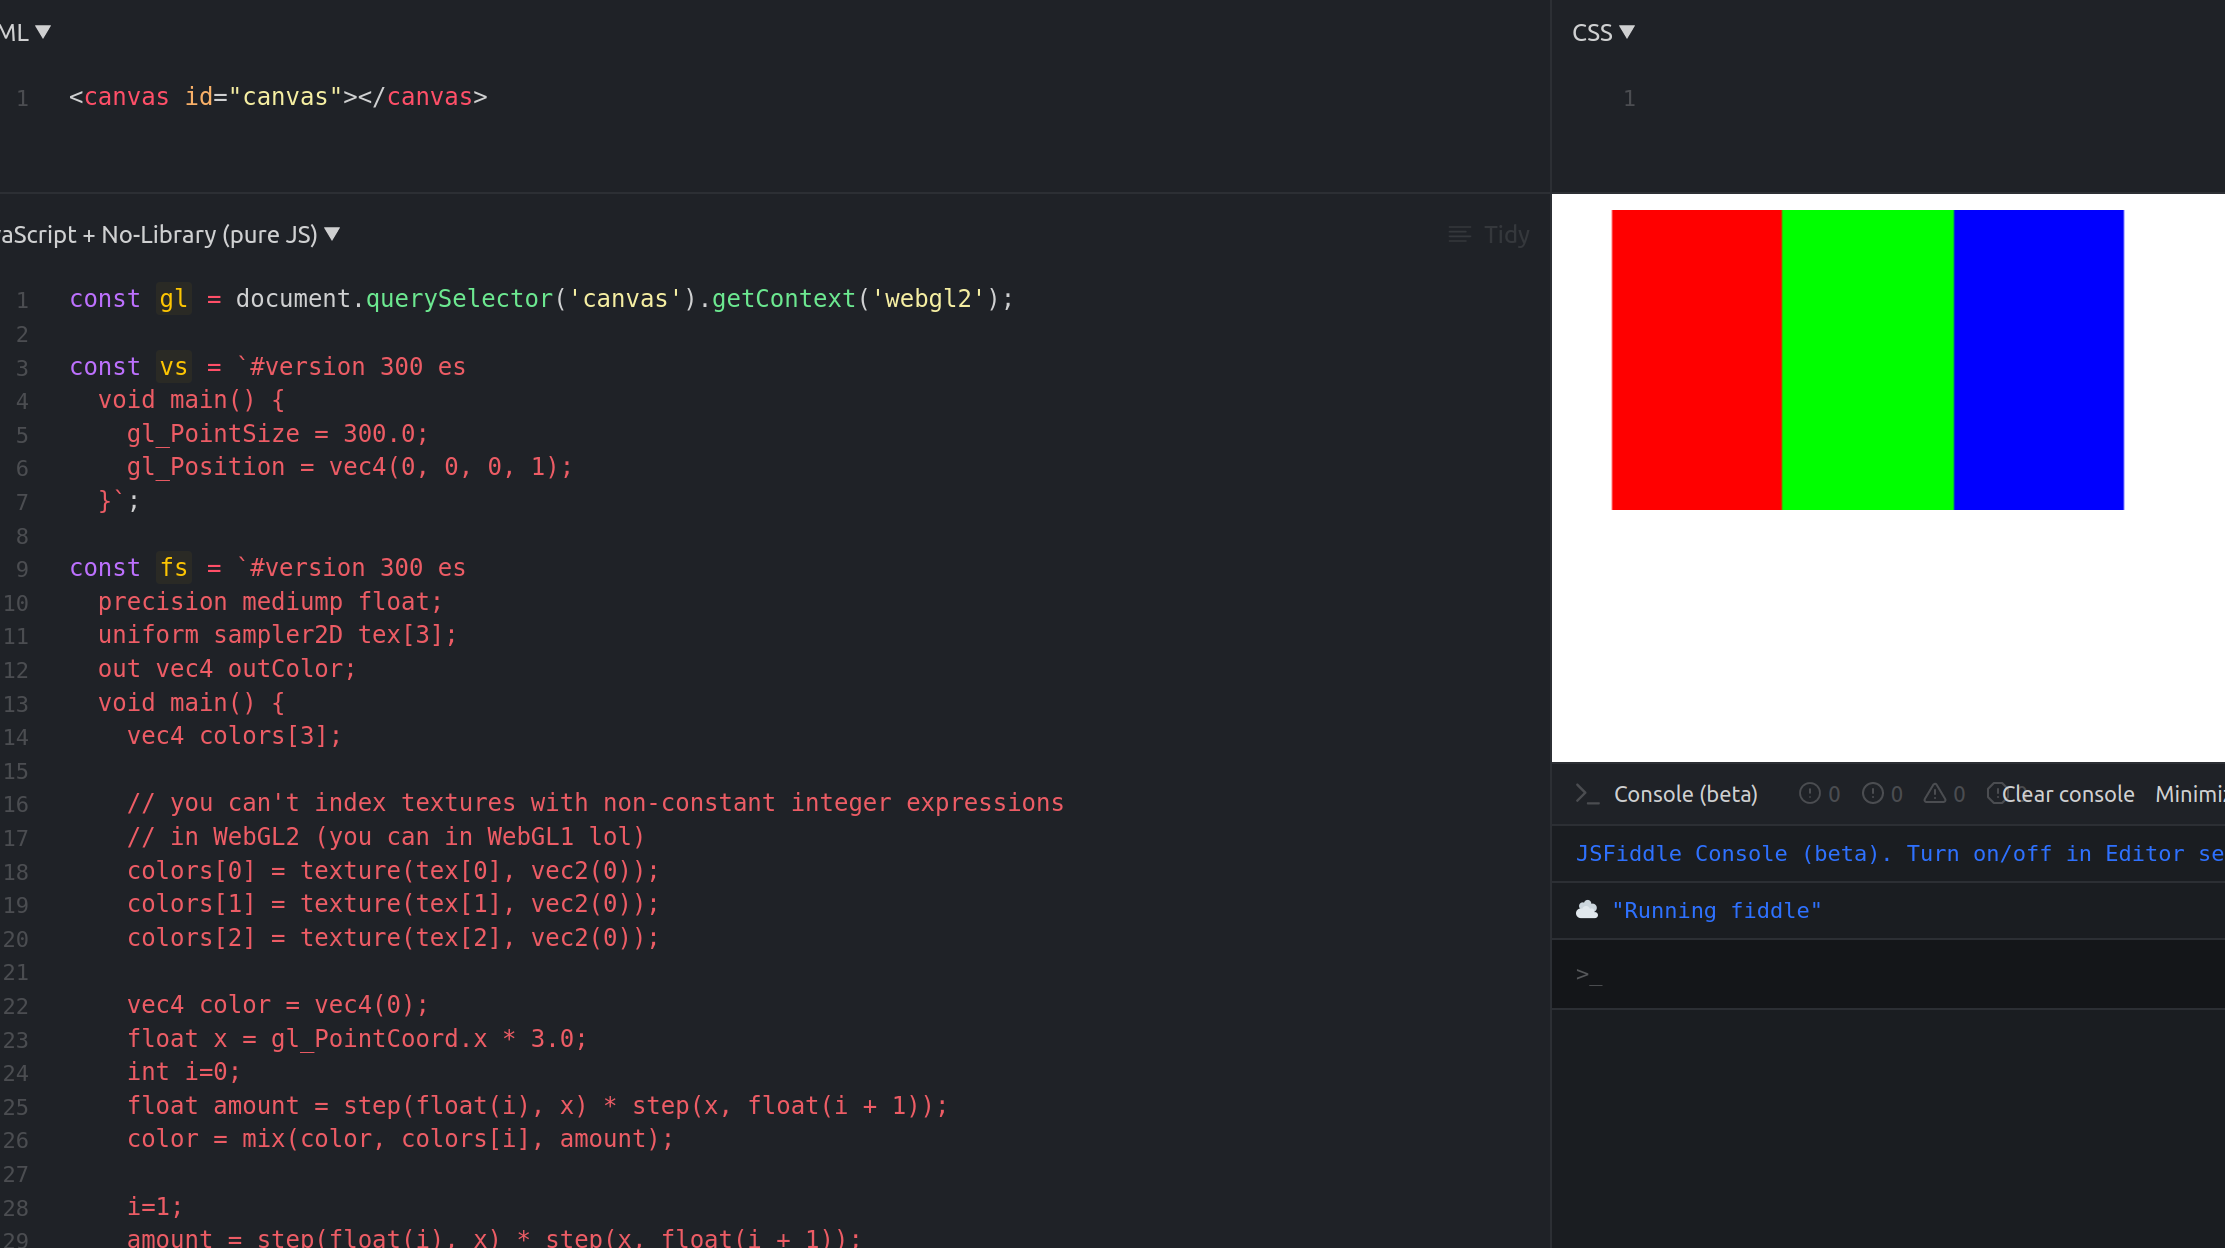The width and height of the screenshot is (2225, 1248).
Task: Open the CSS panel dropdown menu
Action: click(1626, 31)
